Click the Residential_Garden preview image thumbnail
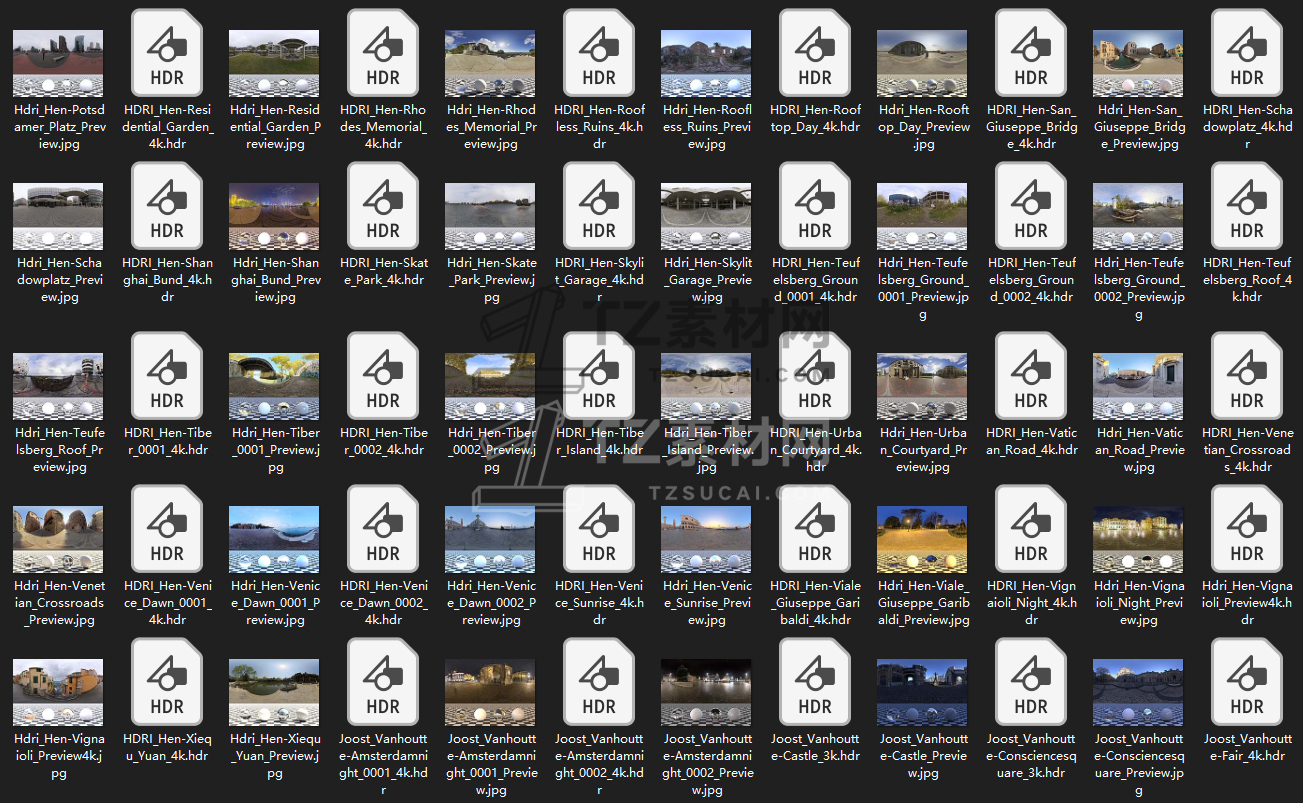This screenshot has width=1303, height=803. [274, 63]
